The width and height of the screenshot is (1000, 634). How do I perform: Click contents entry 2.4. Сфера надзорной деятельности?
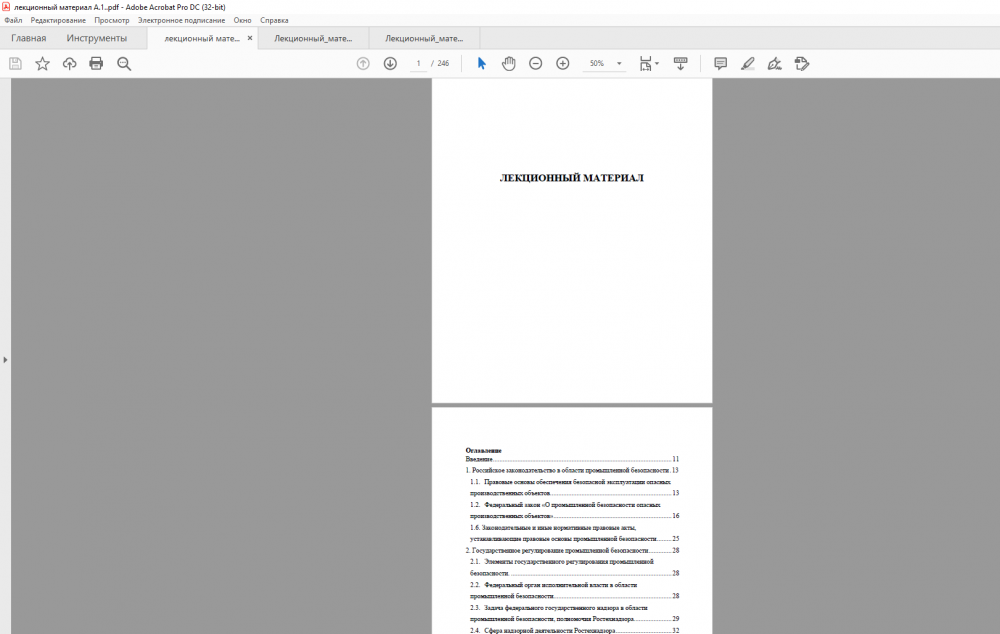coord(574,630)
